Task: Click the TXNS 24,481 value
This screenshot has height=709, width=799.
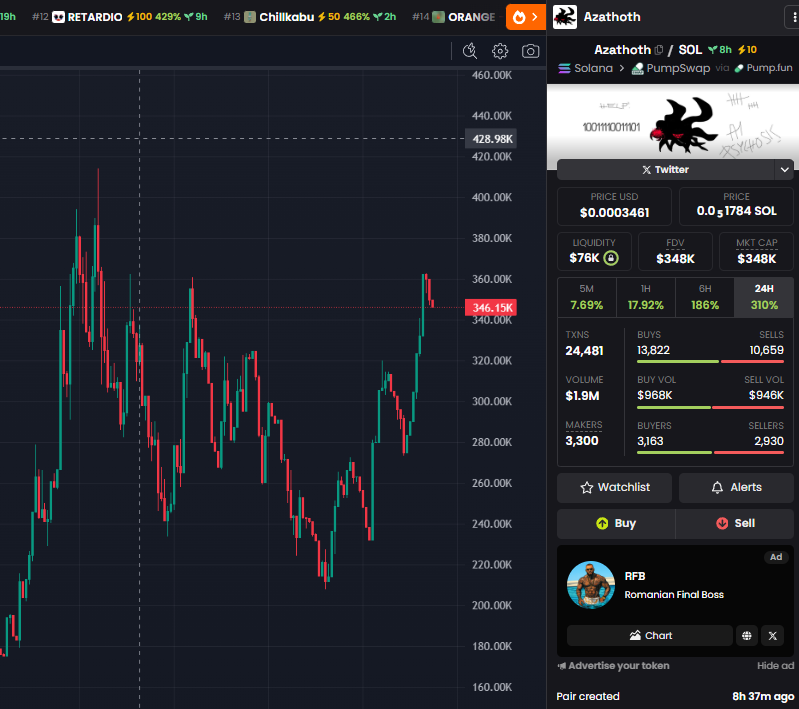Action: [584, 351]
